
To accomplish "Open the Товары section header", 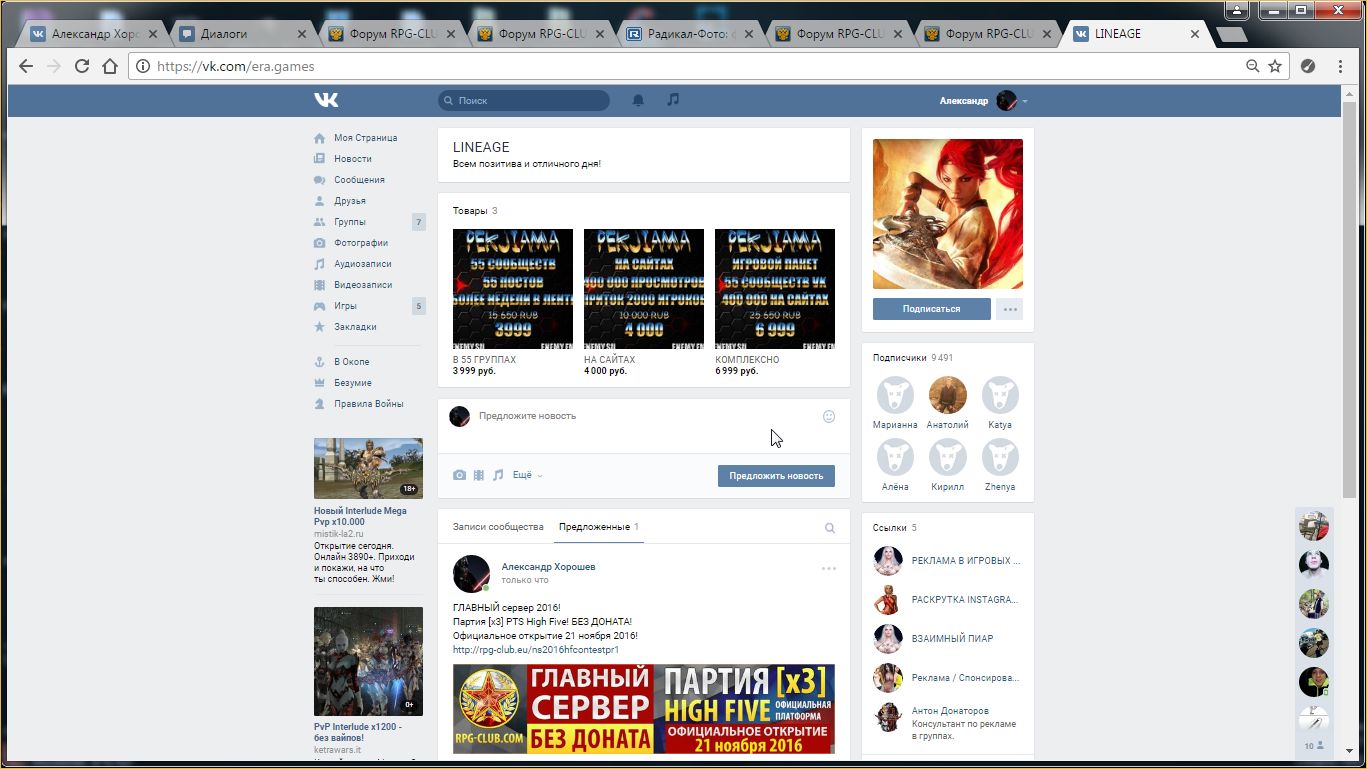I will [475, 211].
